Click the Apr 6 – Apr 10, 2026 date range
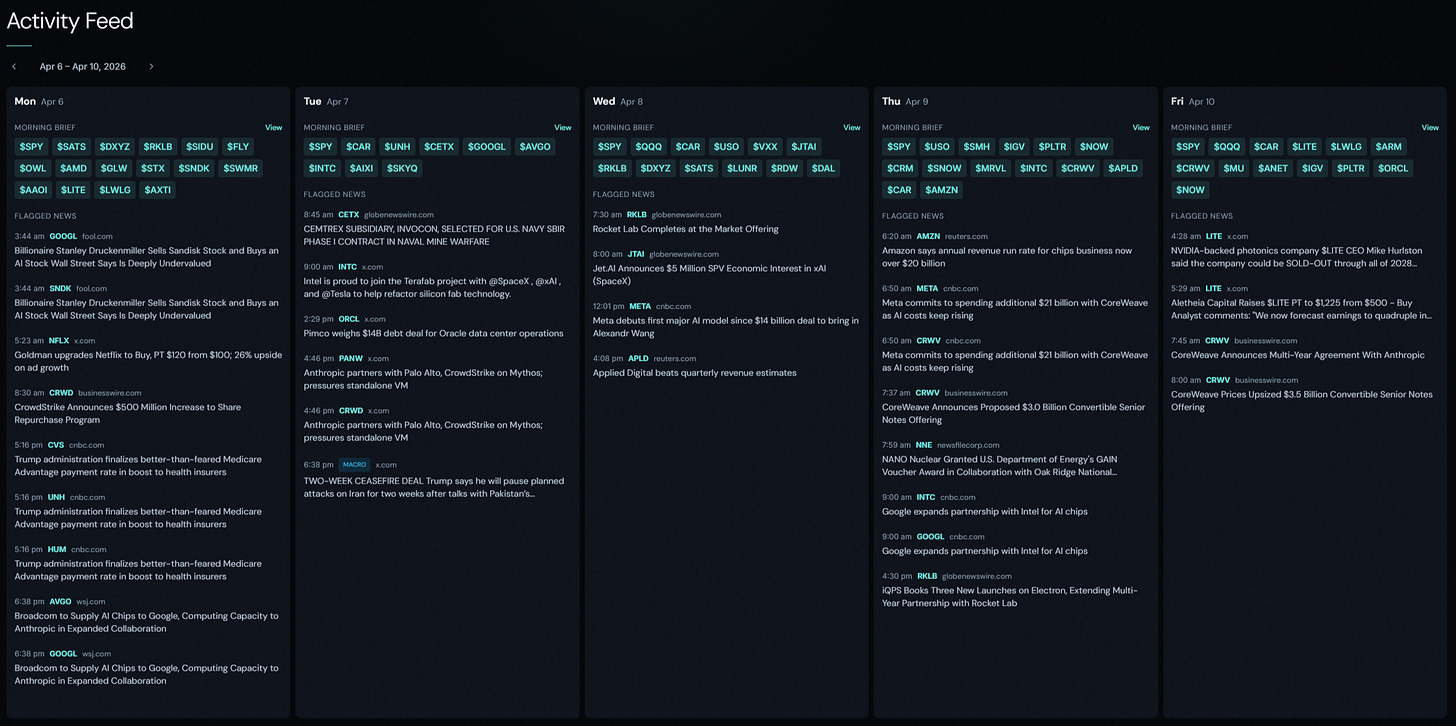 (83, 67)
